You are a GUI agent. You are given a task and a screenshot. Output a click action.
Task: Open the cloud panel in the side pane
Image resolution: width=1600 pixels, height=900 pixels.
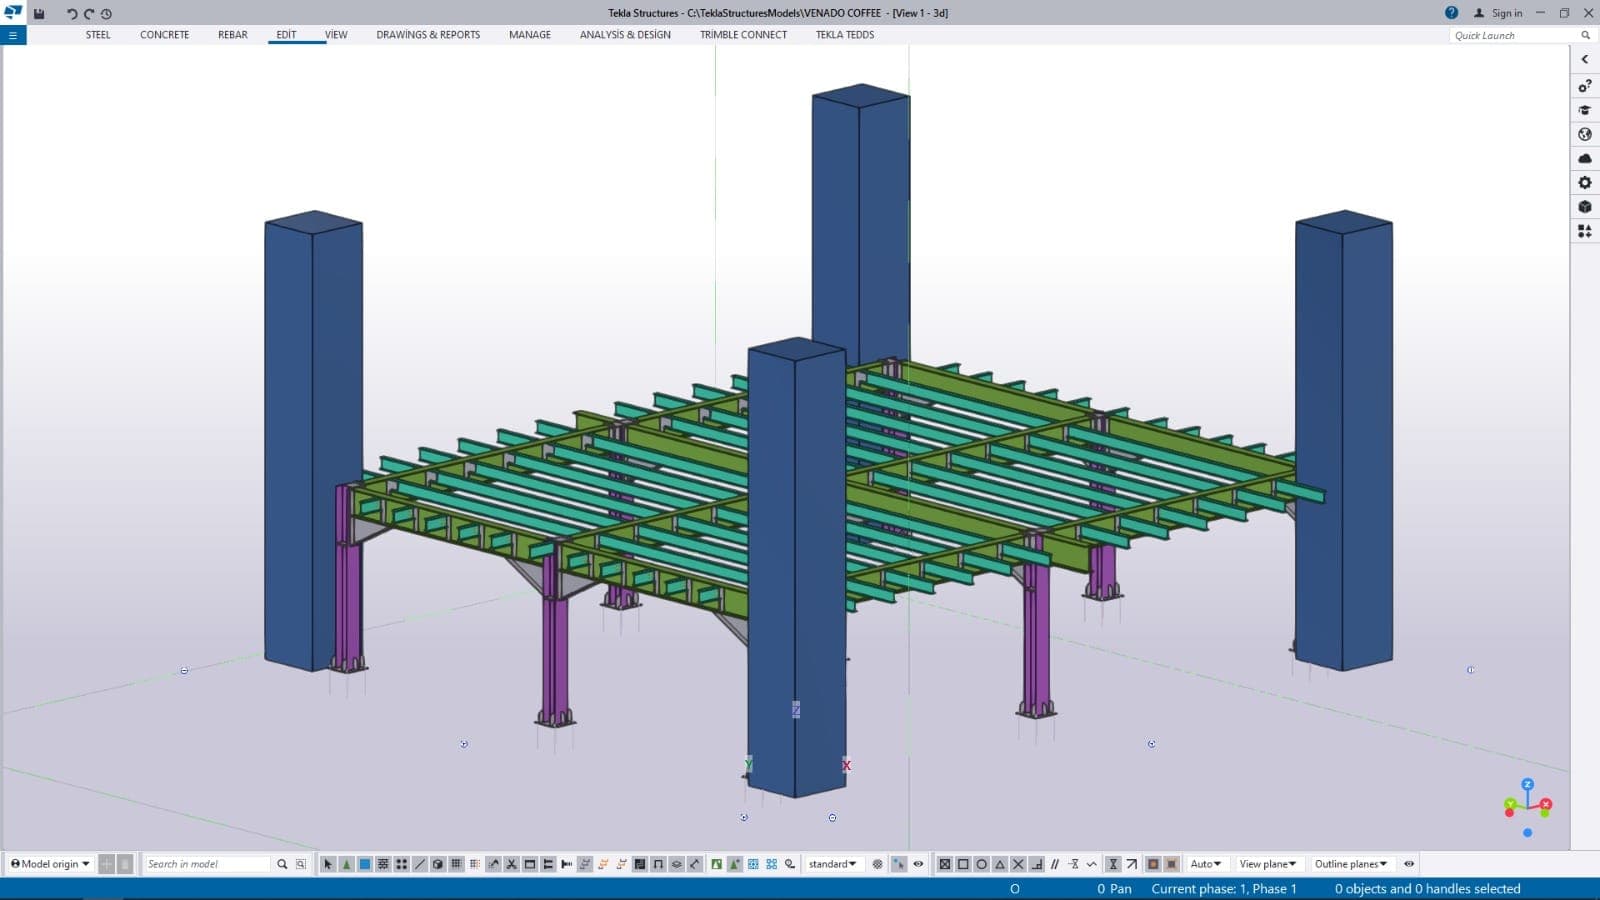[1584, 158]
